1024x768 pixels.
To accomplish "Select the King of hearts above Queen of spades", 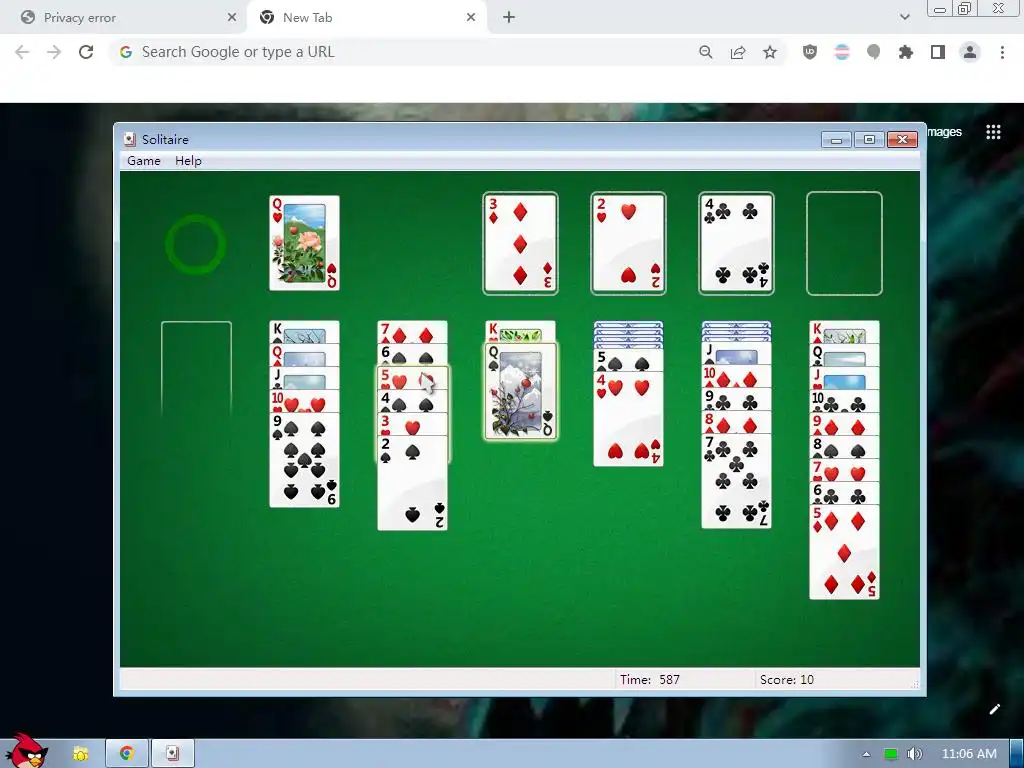I will (520, 332).
